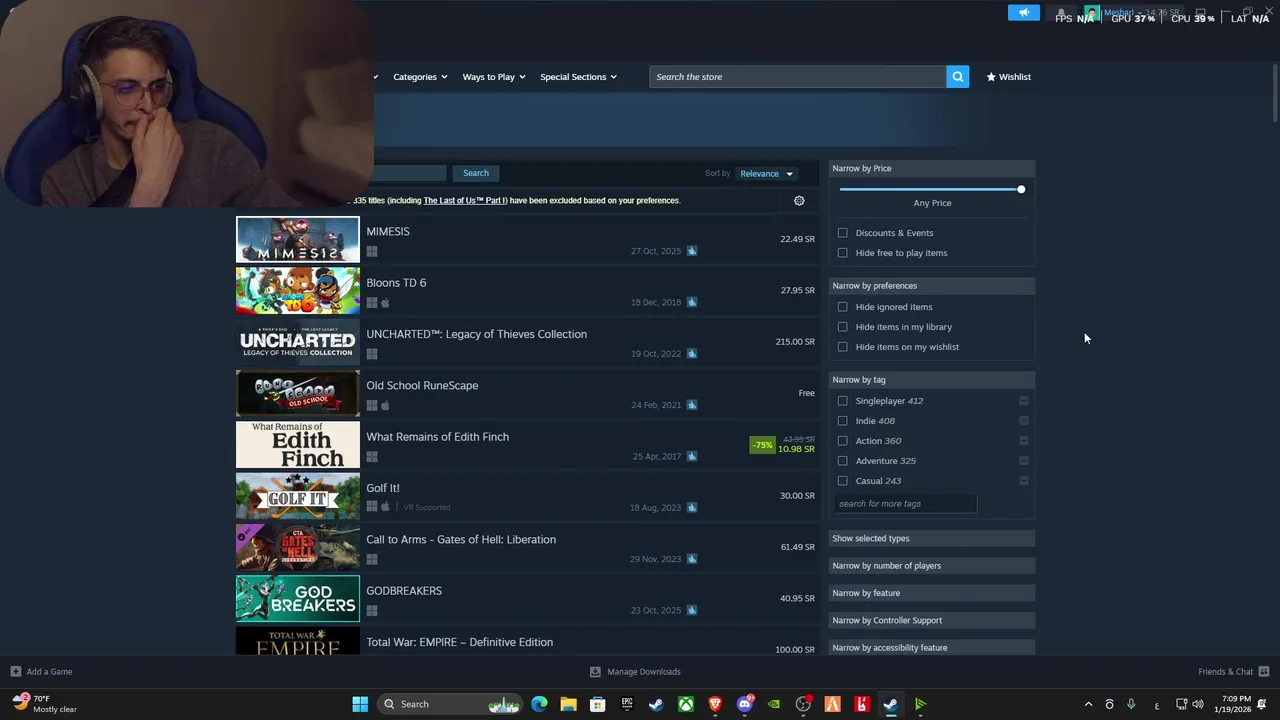
Task: Open OBS Studio from taskbar
Action: (803, 704)
